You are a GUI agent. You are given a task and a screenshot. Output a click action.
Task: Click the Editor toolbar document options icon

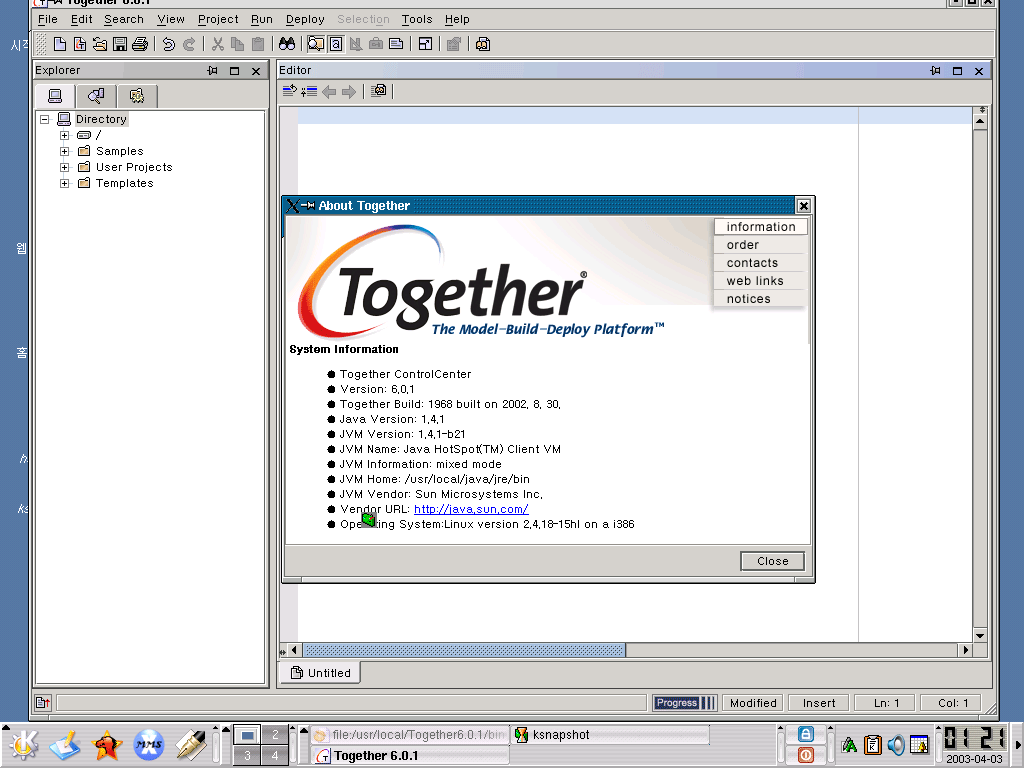[378, 91]
